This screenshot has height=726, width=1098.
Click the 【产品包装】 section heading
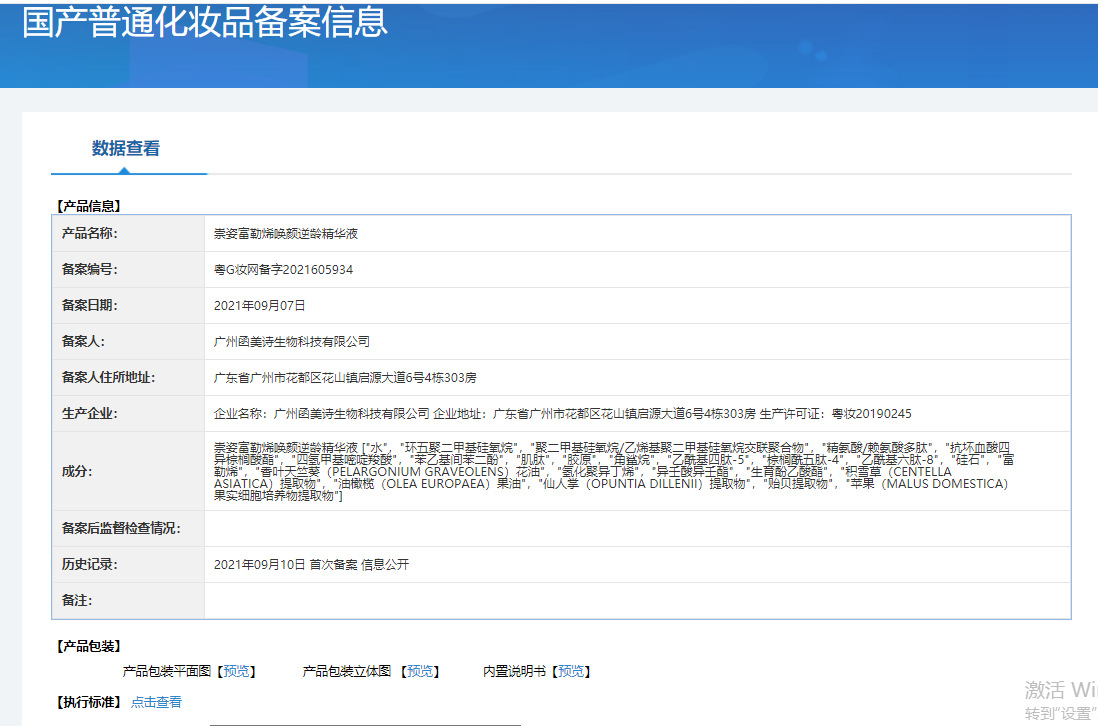(88, 647)
